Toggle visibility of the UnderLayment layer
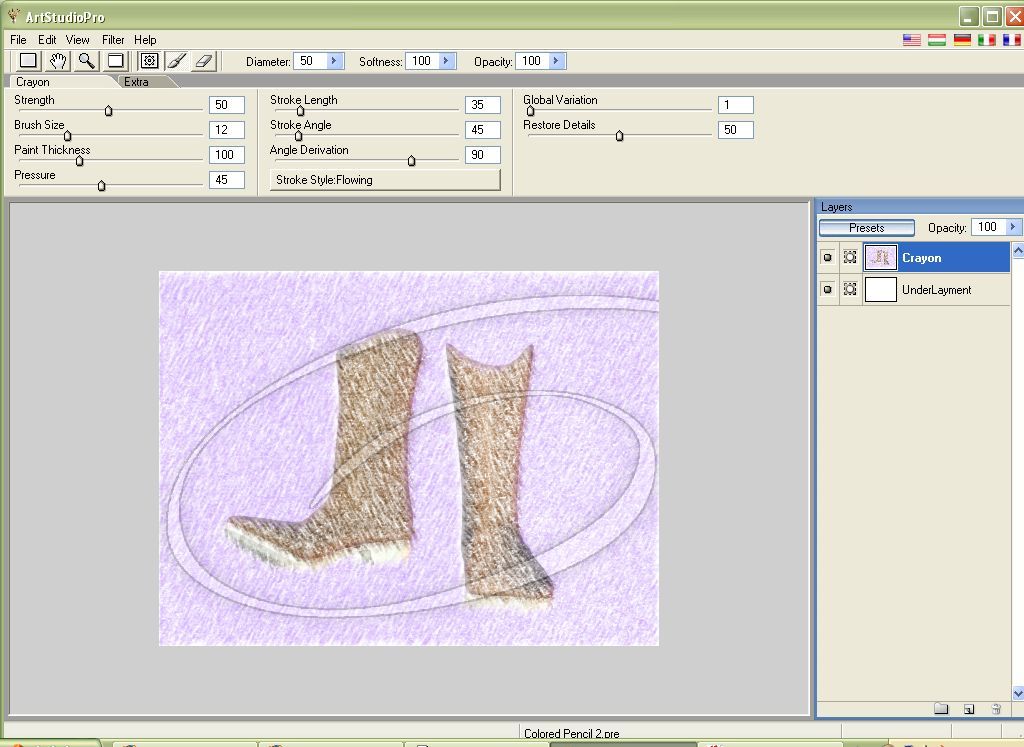 [x=828, y=289]
